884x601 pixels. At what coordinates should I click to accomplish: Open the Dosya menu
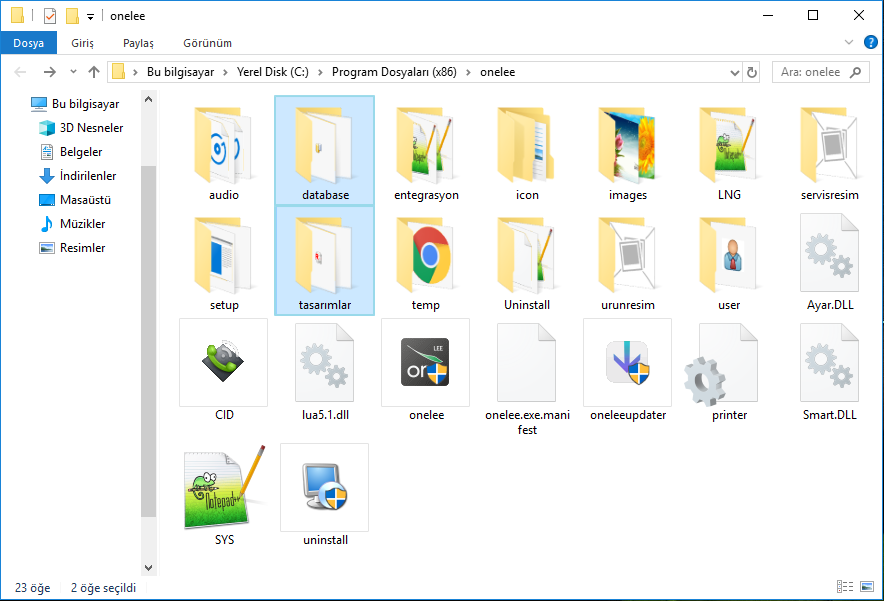click(28, 43)
